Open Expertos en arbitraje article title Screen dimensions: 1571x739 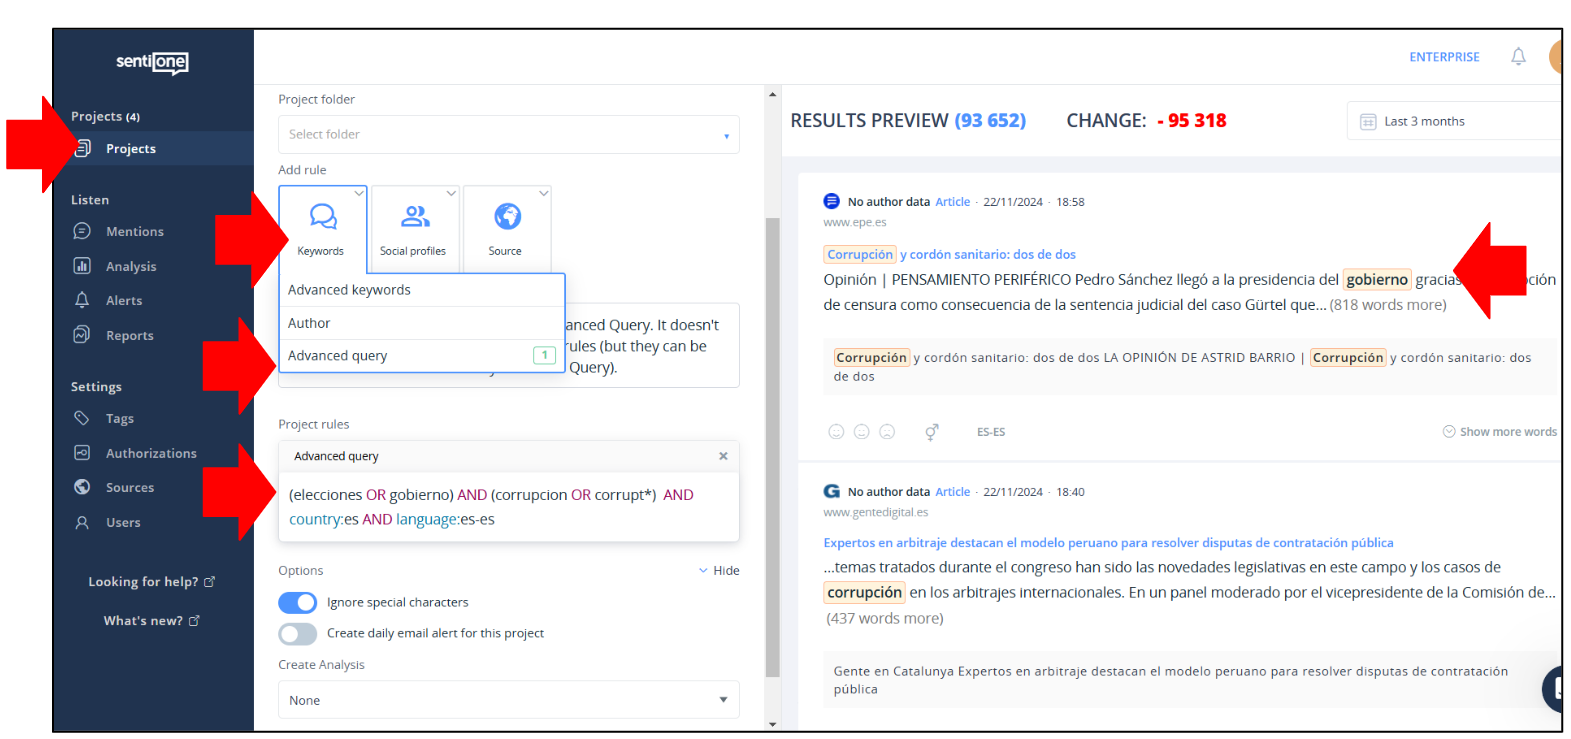tap(1108, 543)
